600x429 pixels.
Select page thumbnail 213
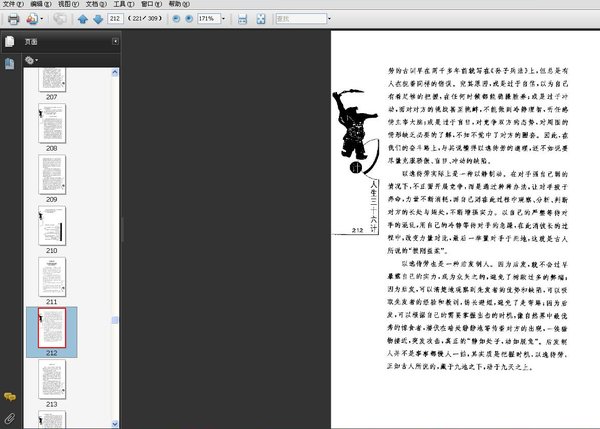52,379
